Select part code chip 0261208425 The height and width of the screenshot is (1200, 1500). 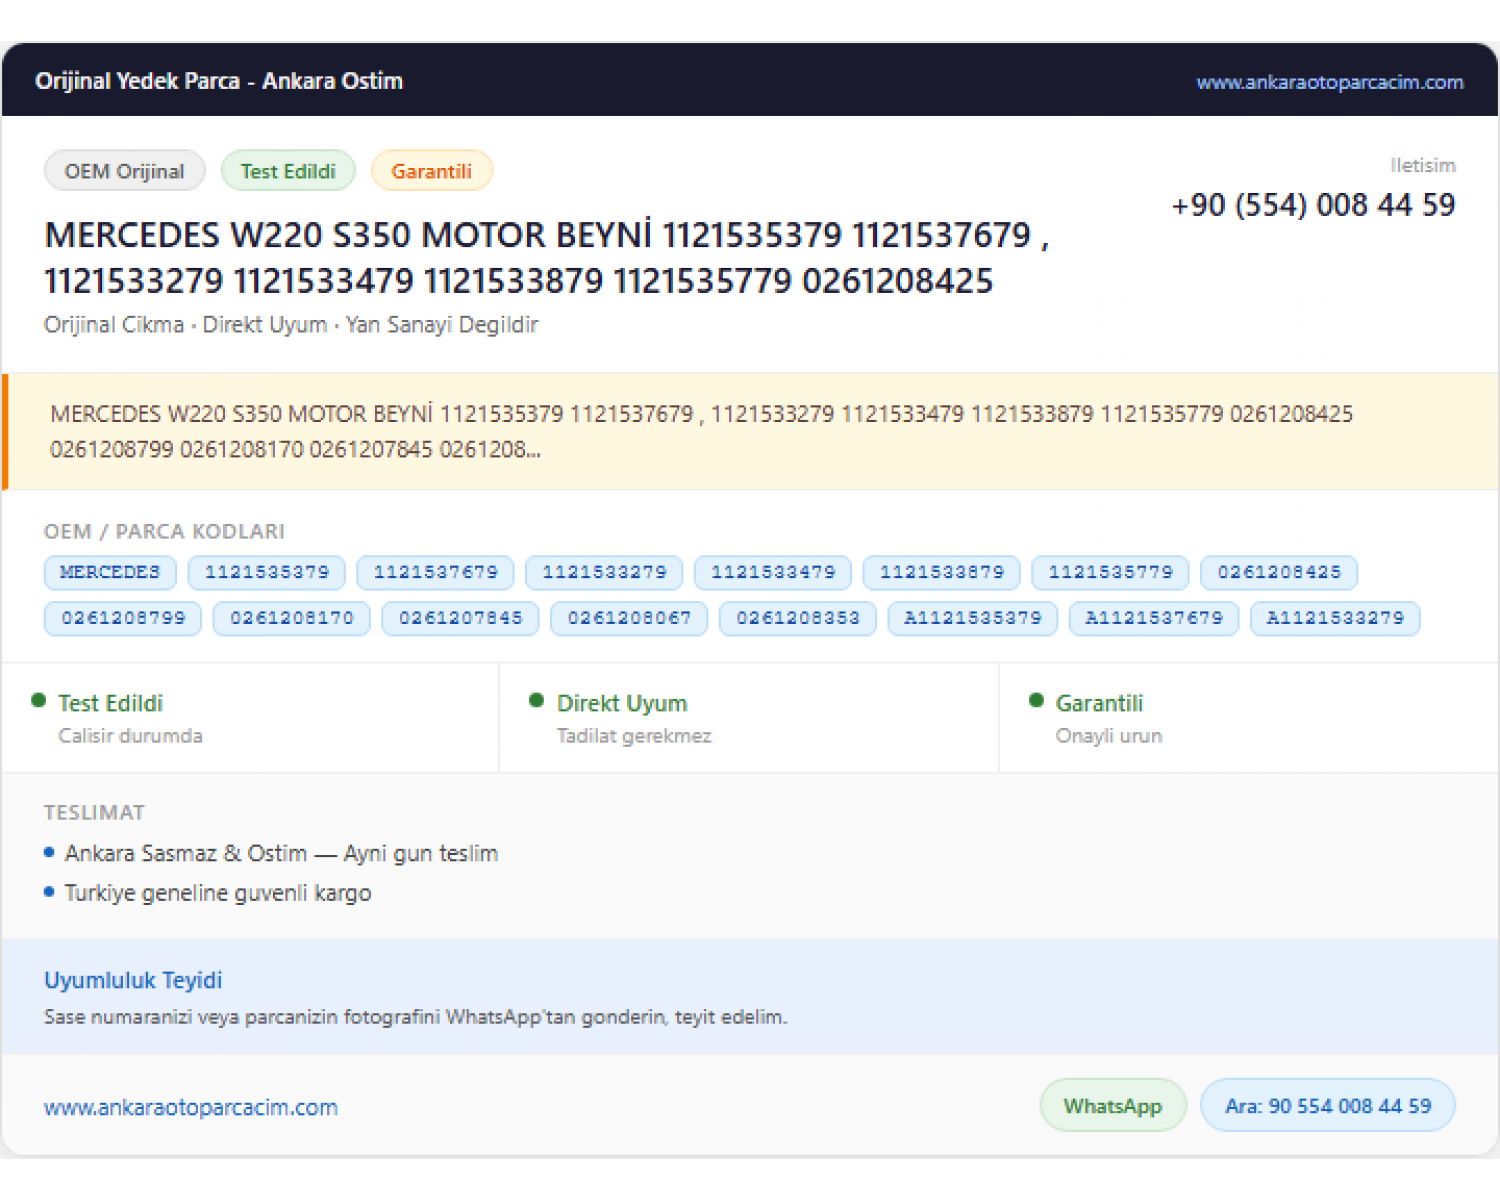click(1279, 572)
